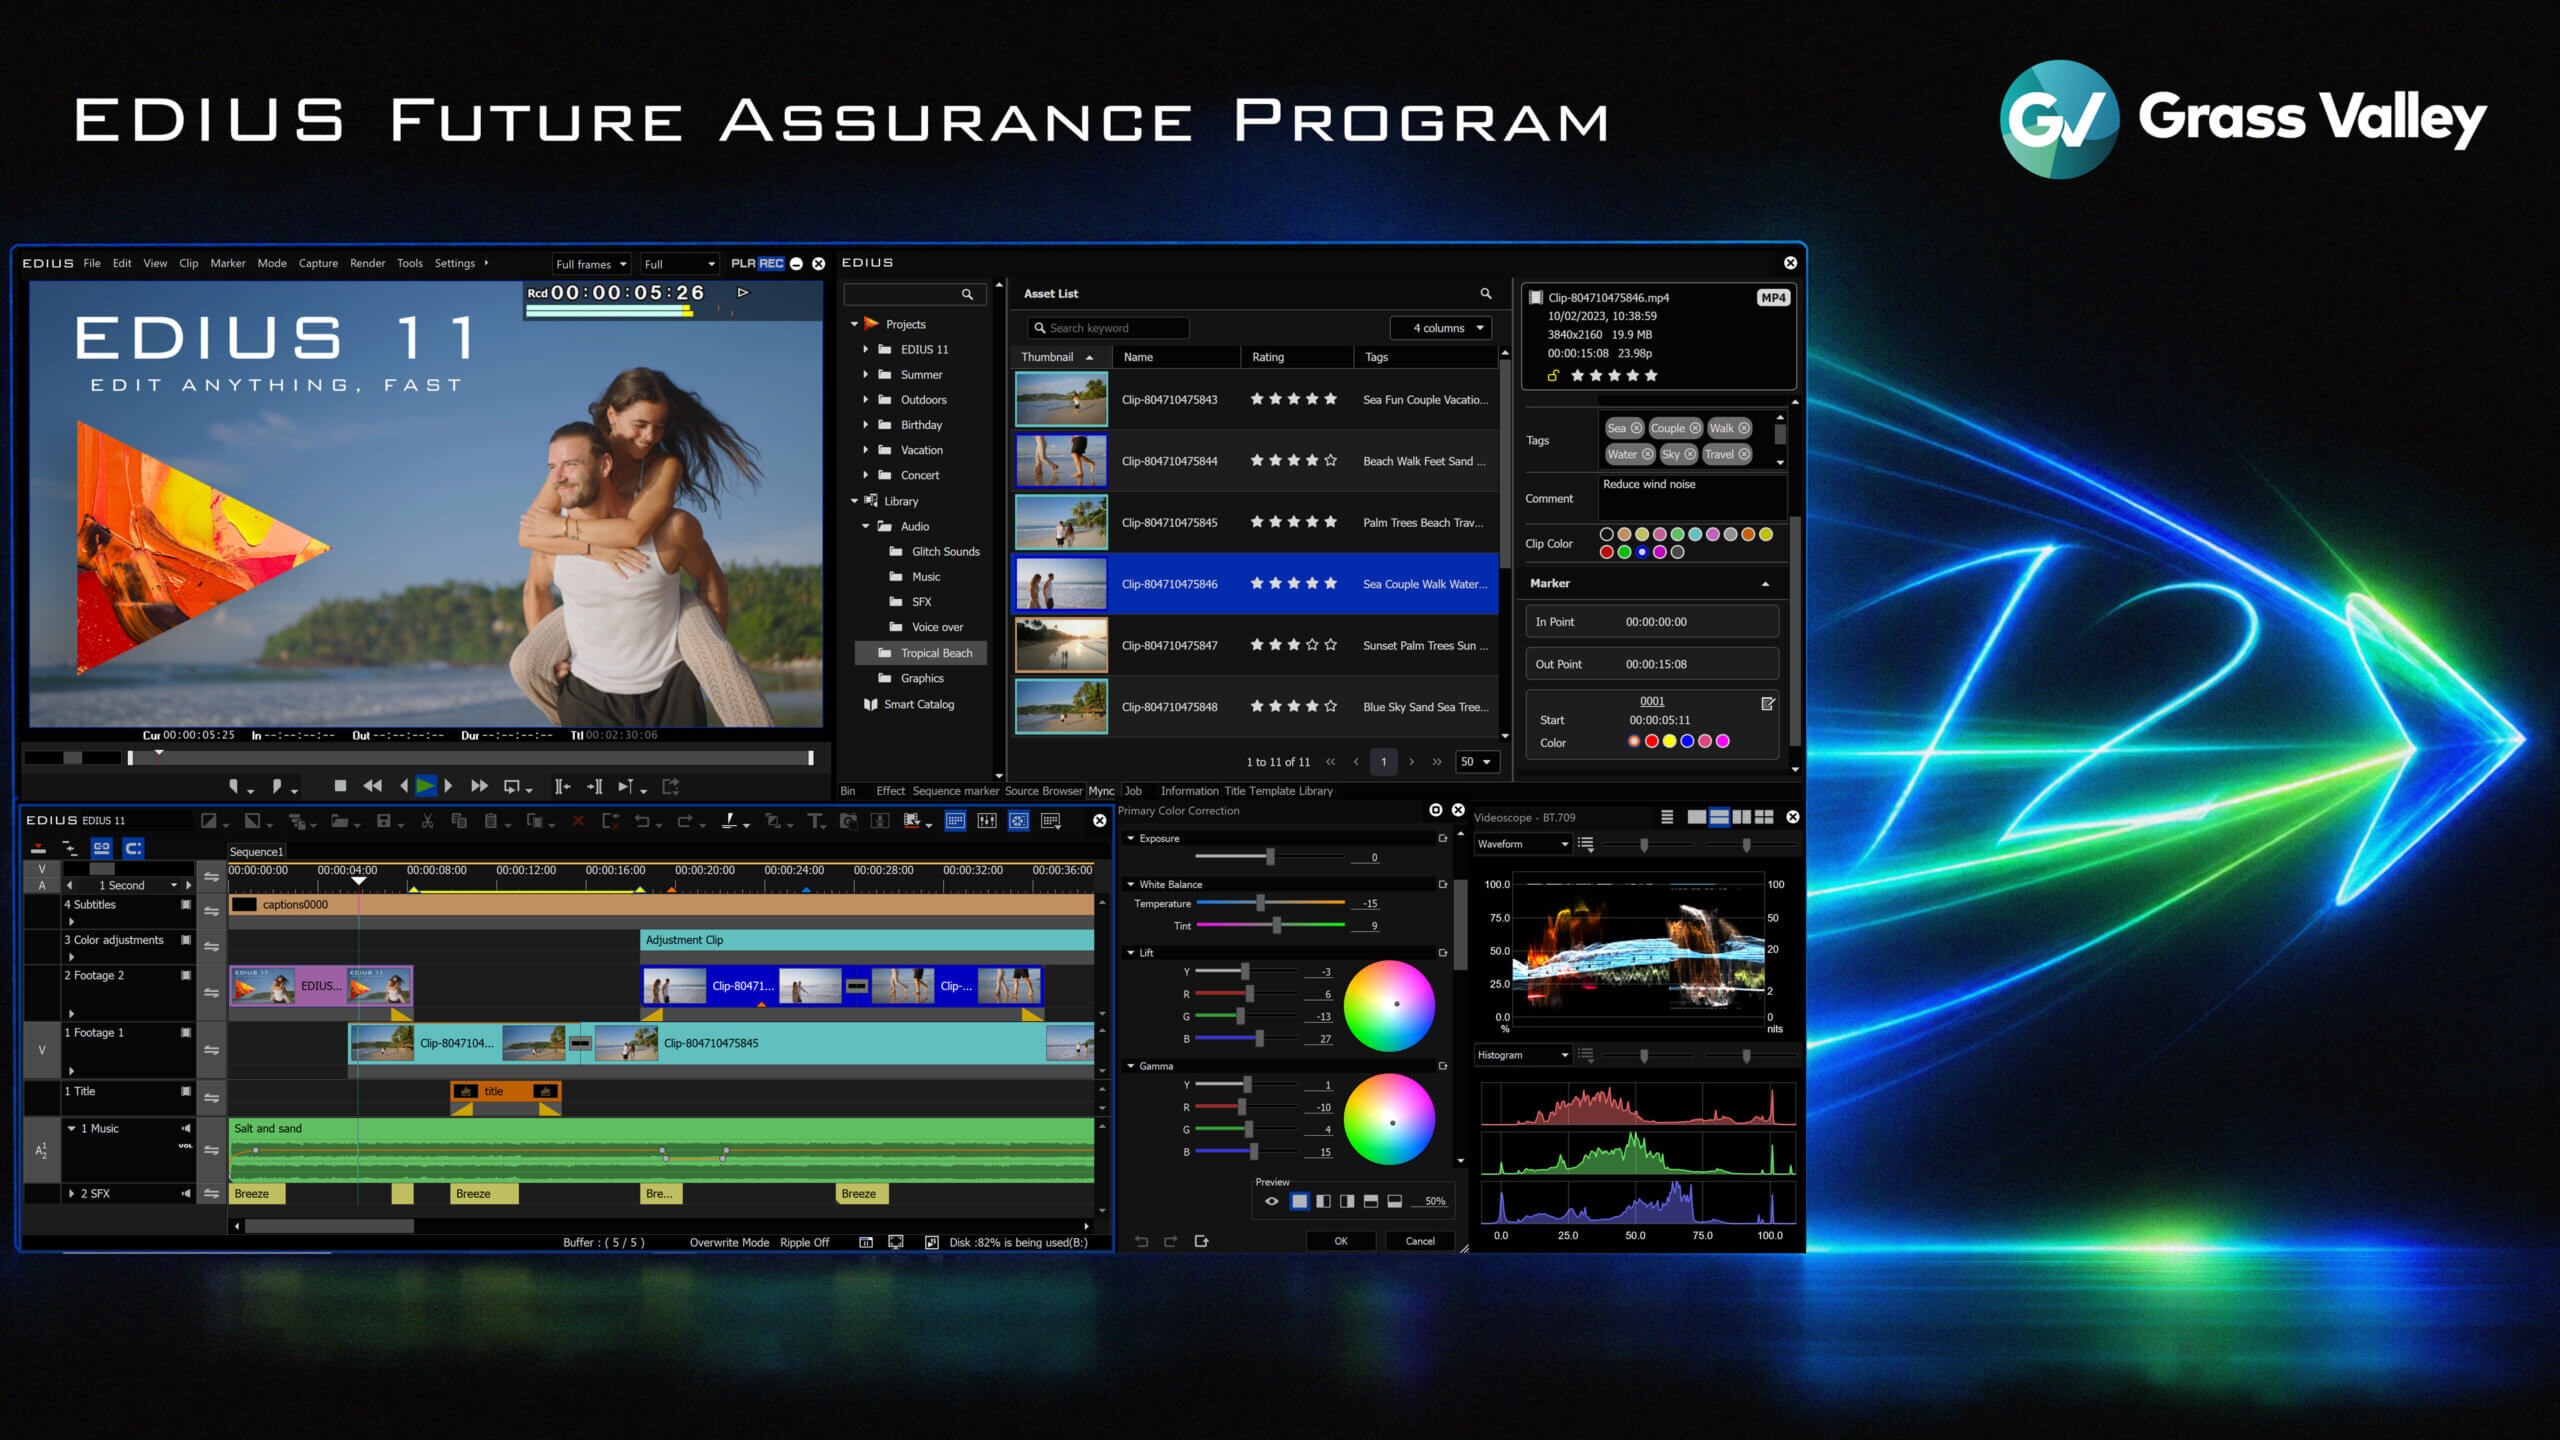Click the Search keyword input field
The image size is (2560, 1440).
click(x=1108, y=328)
